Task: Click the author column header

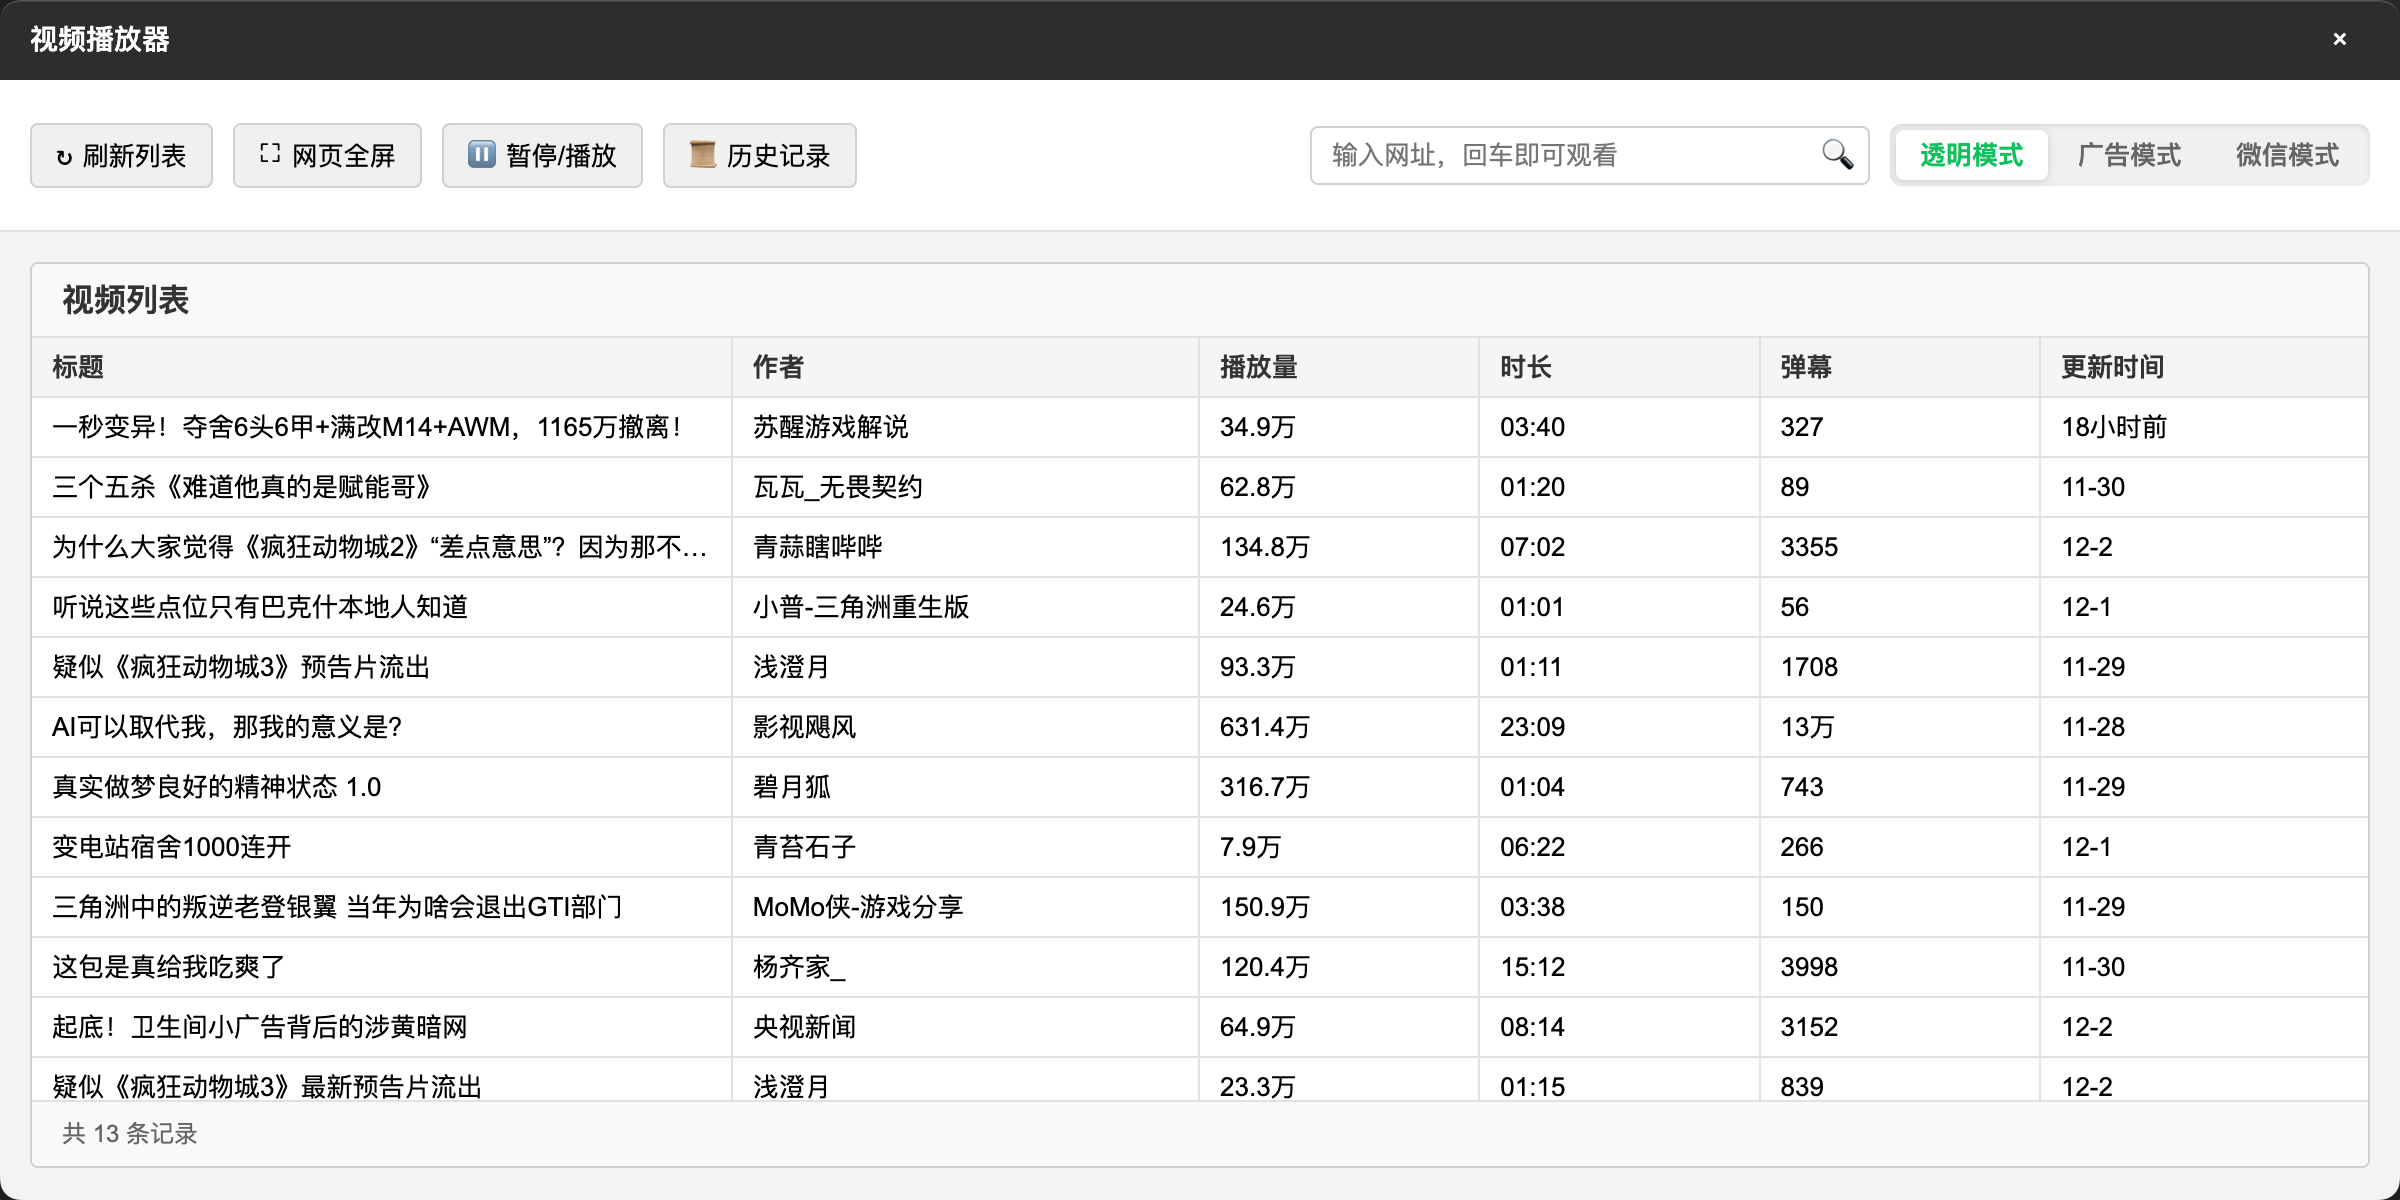Action: (778, 367)
